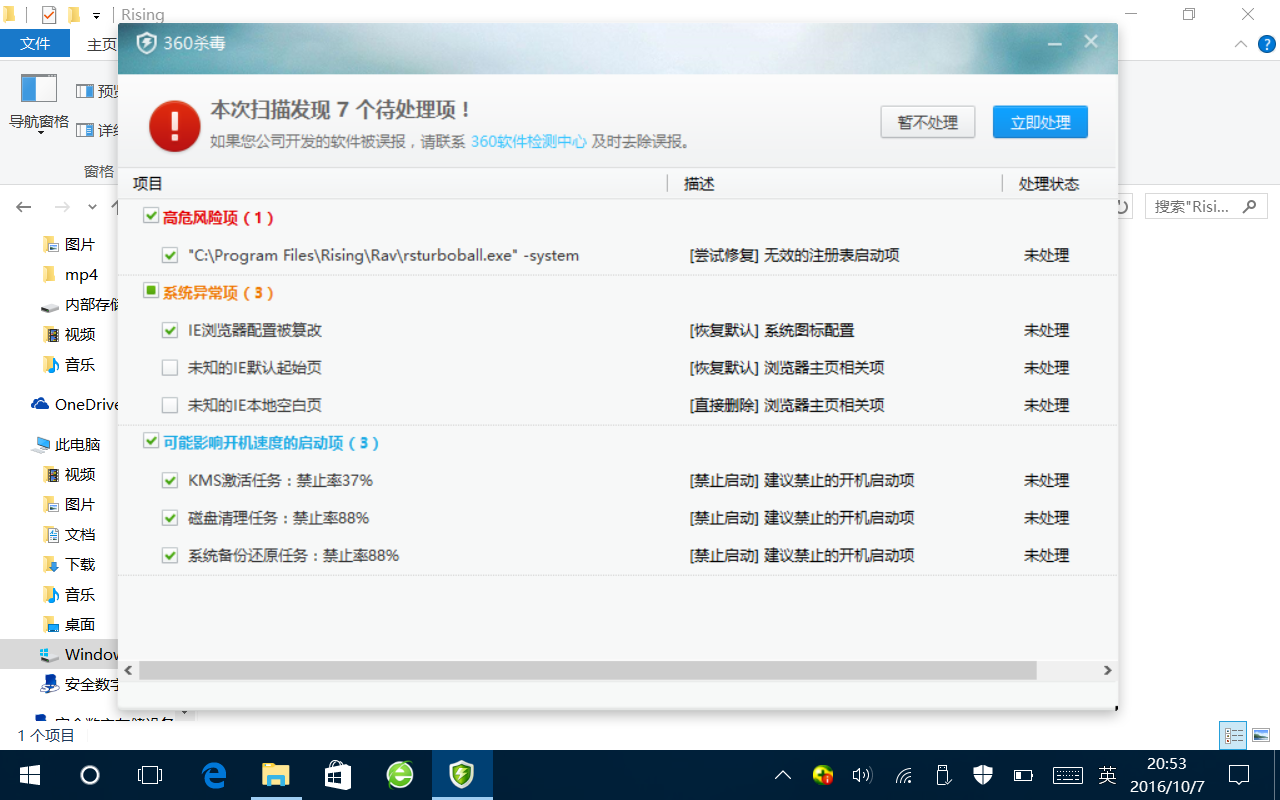Click the 暂不处理 button
Viewport: 1280px width, 800px height.
(928, 122)
